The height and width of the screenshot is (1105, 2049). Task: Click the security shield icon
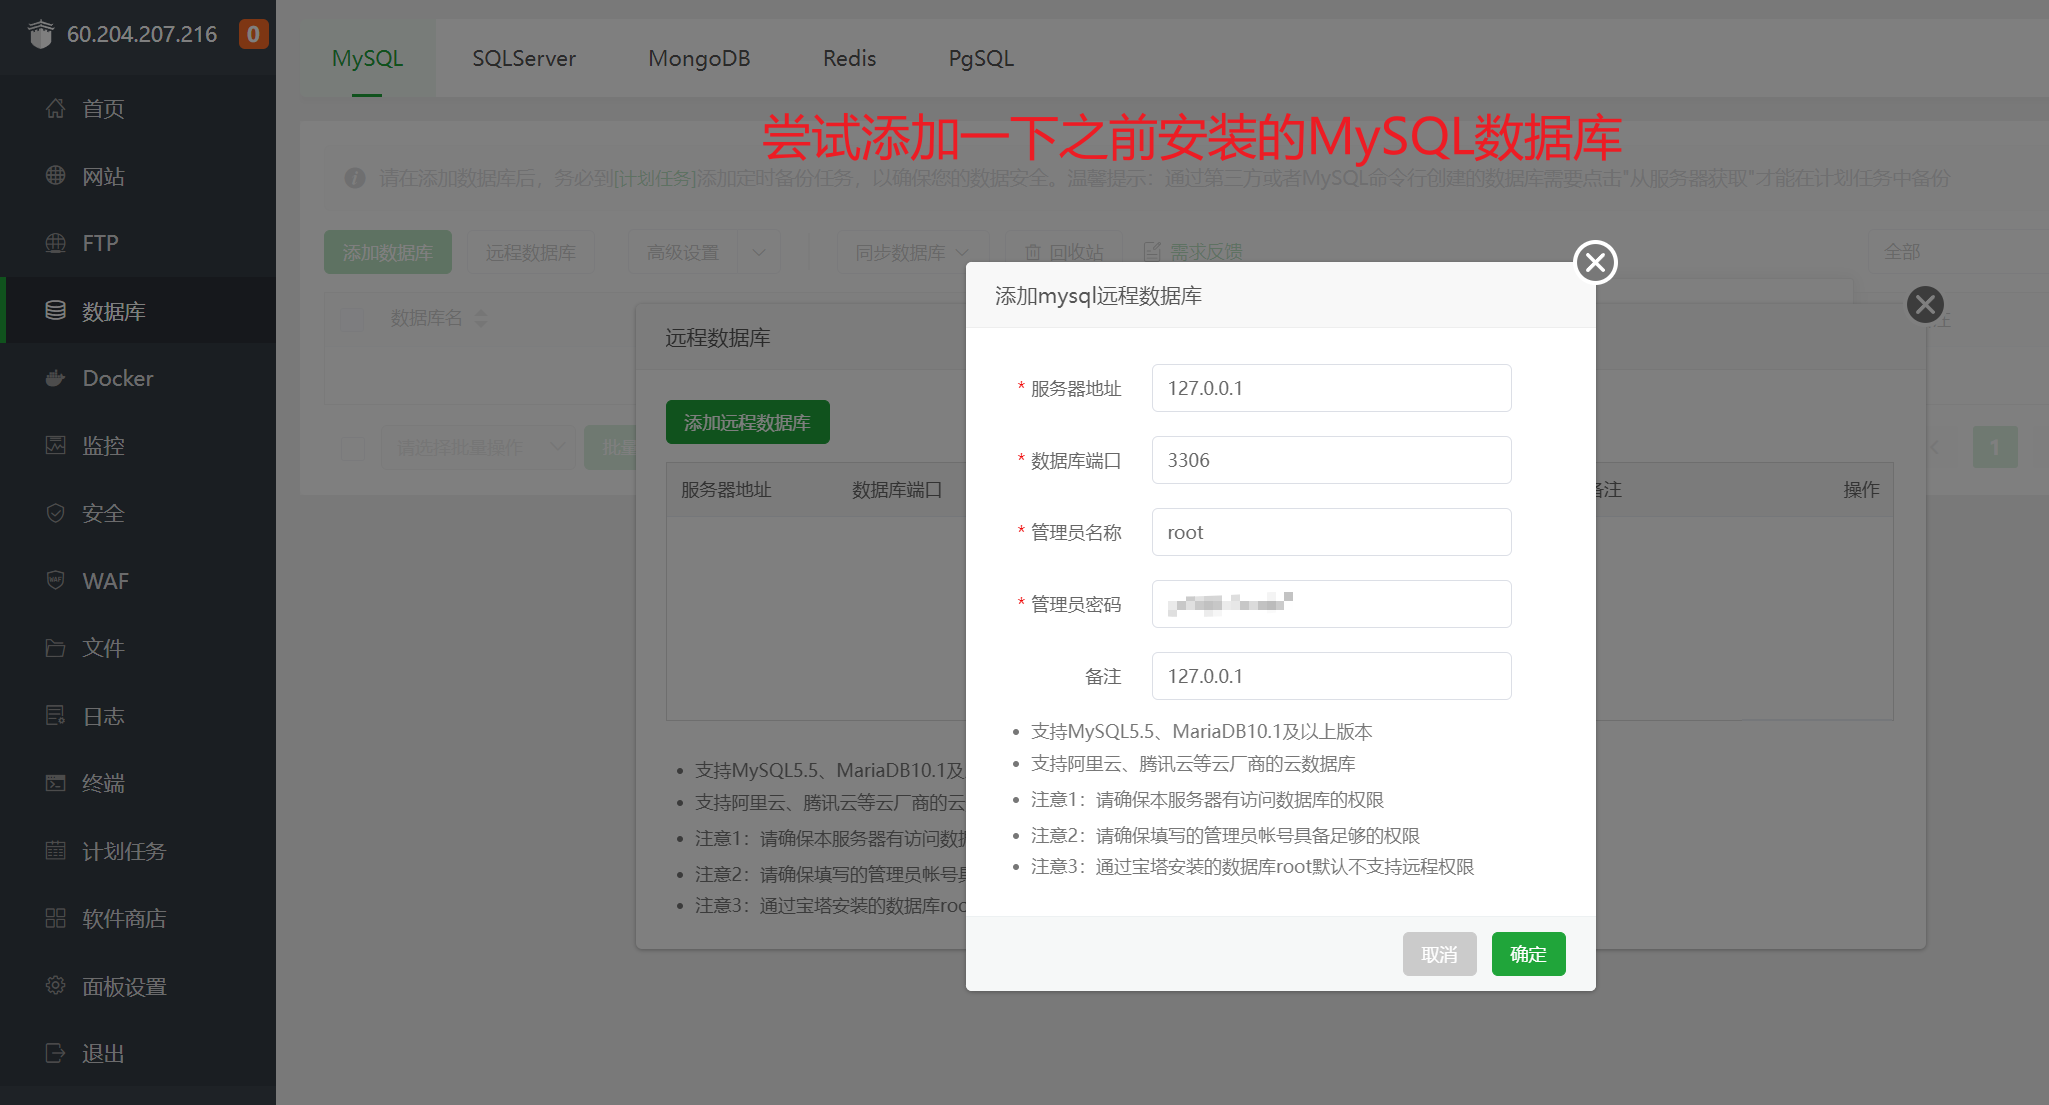[x=56, y=513]
